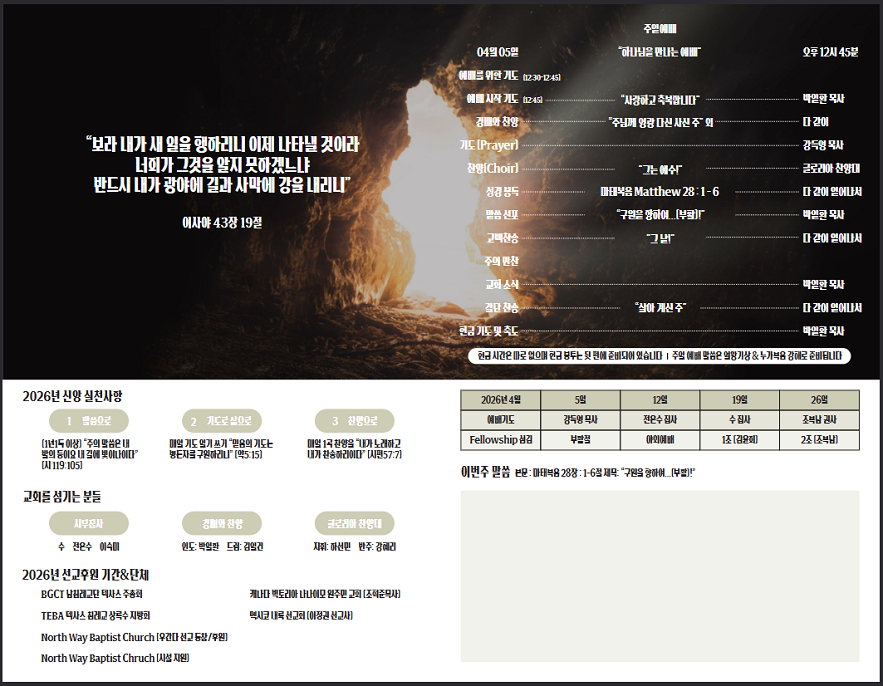Click the 'North Way Baptist Chruch' line
The height and width of the screenshot is (686, 883).
coord(115,658)
